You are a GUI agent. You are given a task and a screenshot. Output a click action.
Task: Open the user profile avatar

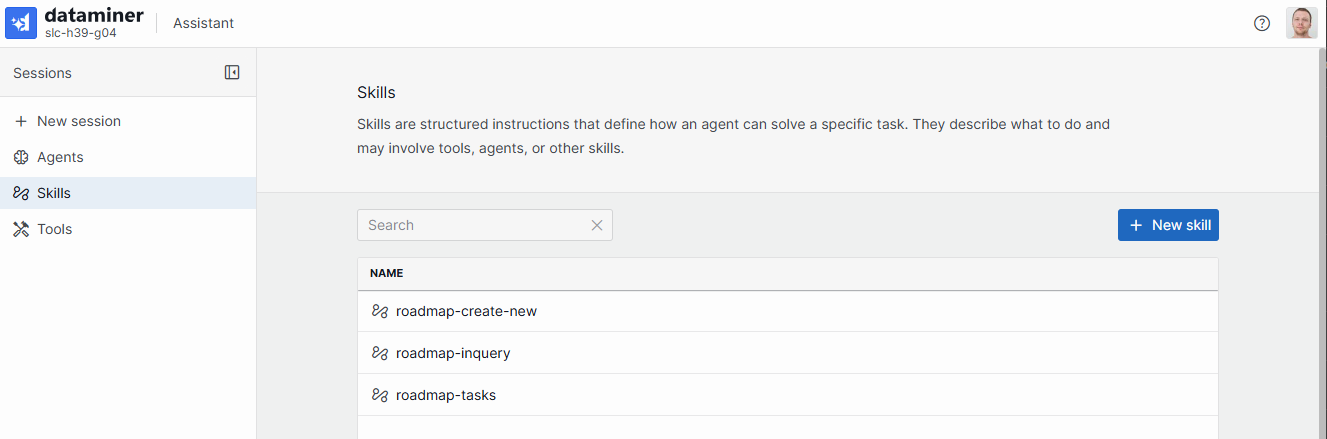[1301, 23]
